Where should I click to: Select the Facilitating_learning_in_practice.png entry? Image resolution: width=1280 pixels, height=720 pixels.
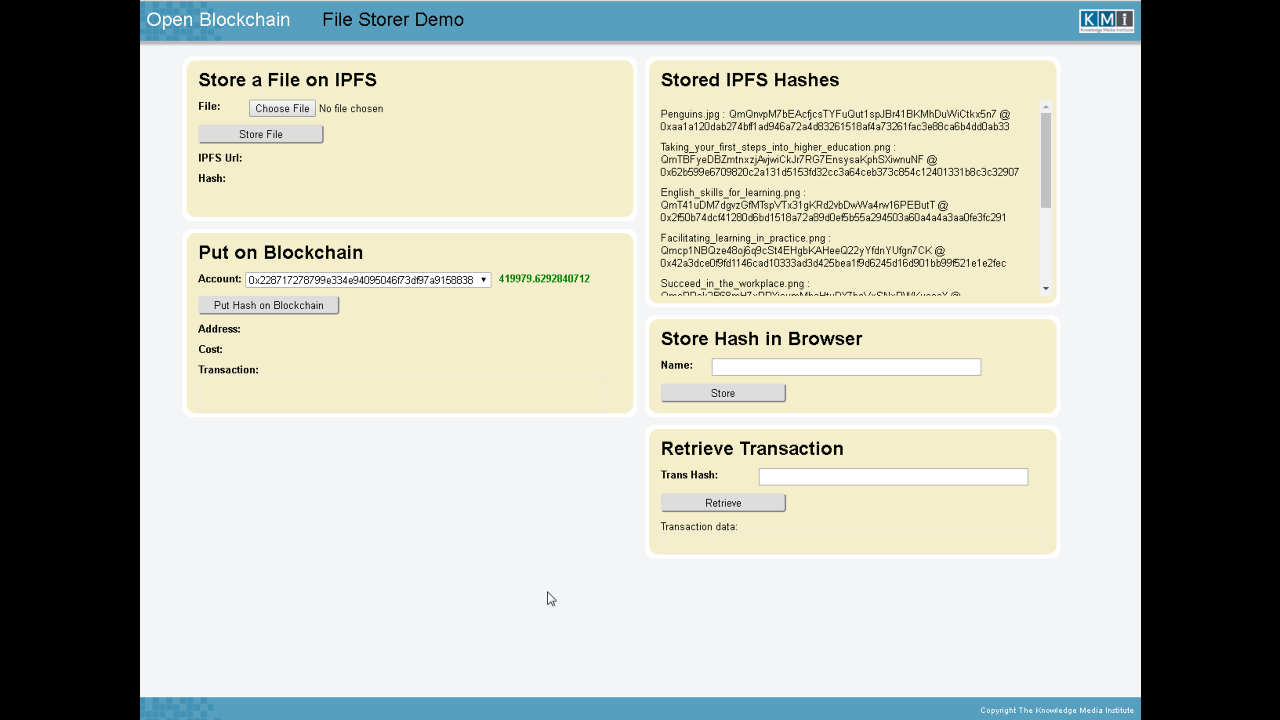pos(833,251)
